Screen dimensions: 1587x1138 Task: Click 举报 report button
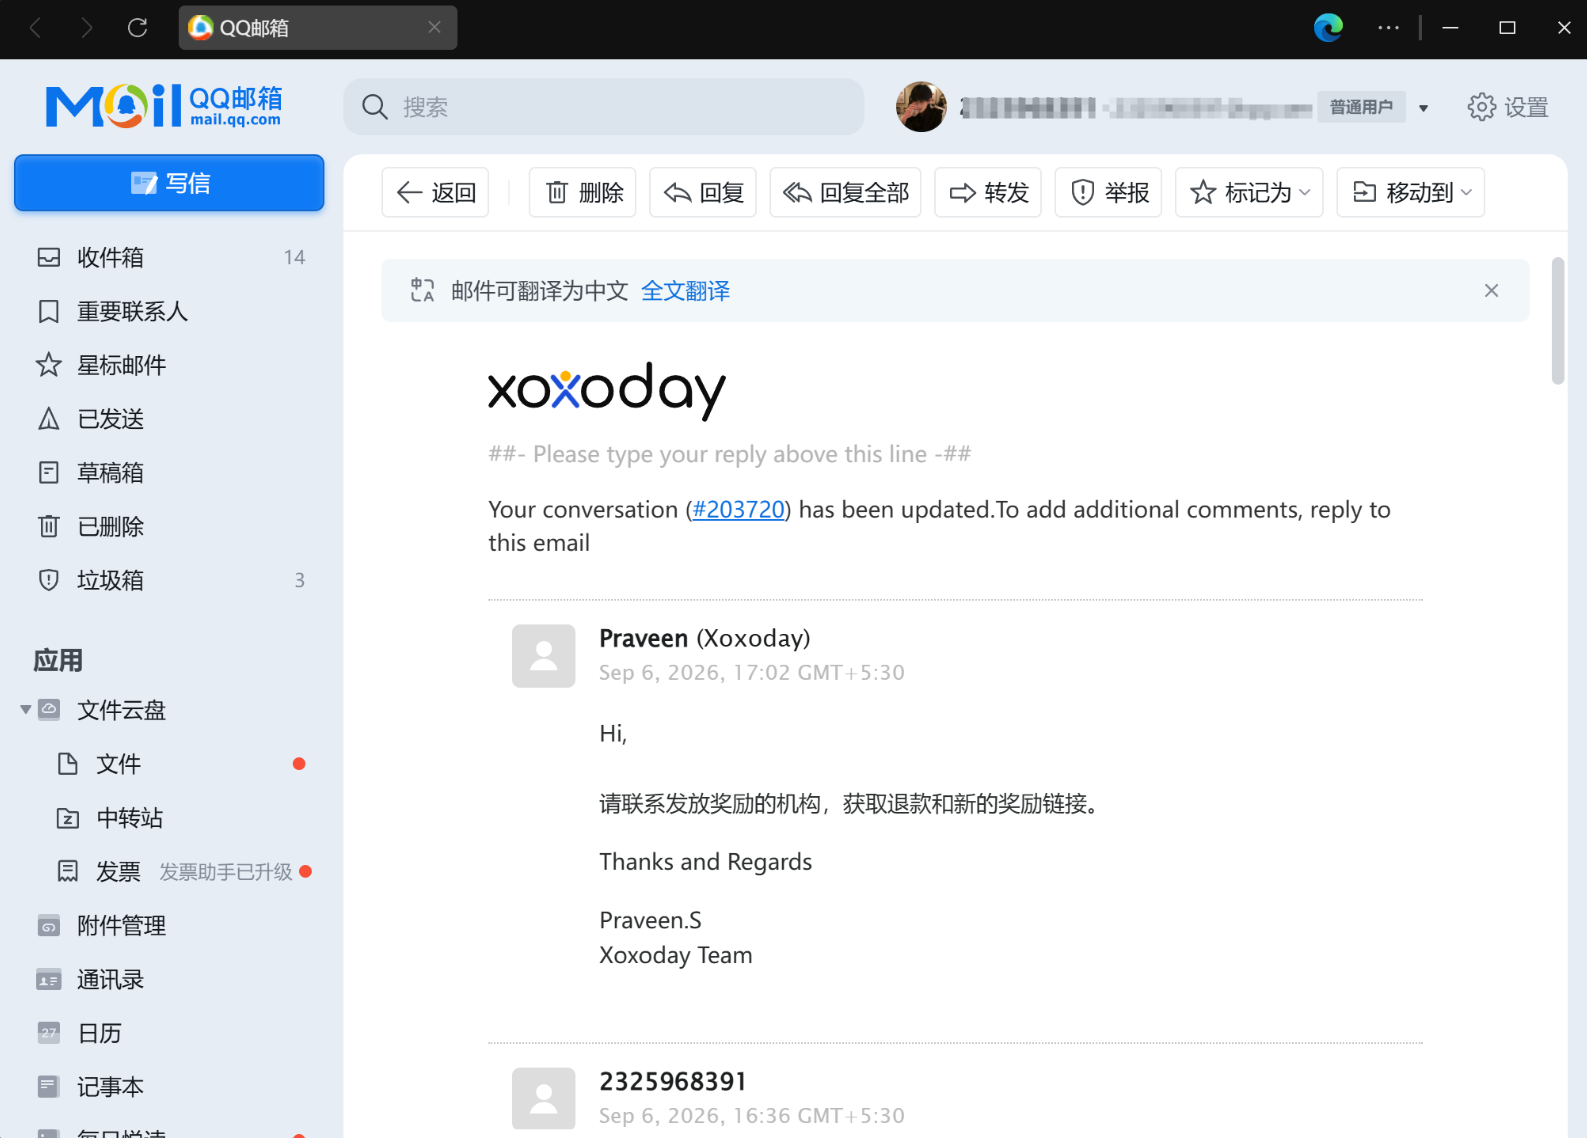coord(1108,192)
